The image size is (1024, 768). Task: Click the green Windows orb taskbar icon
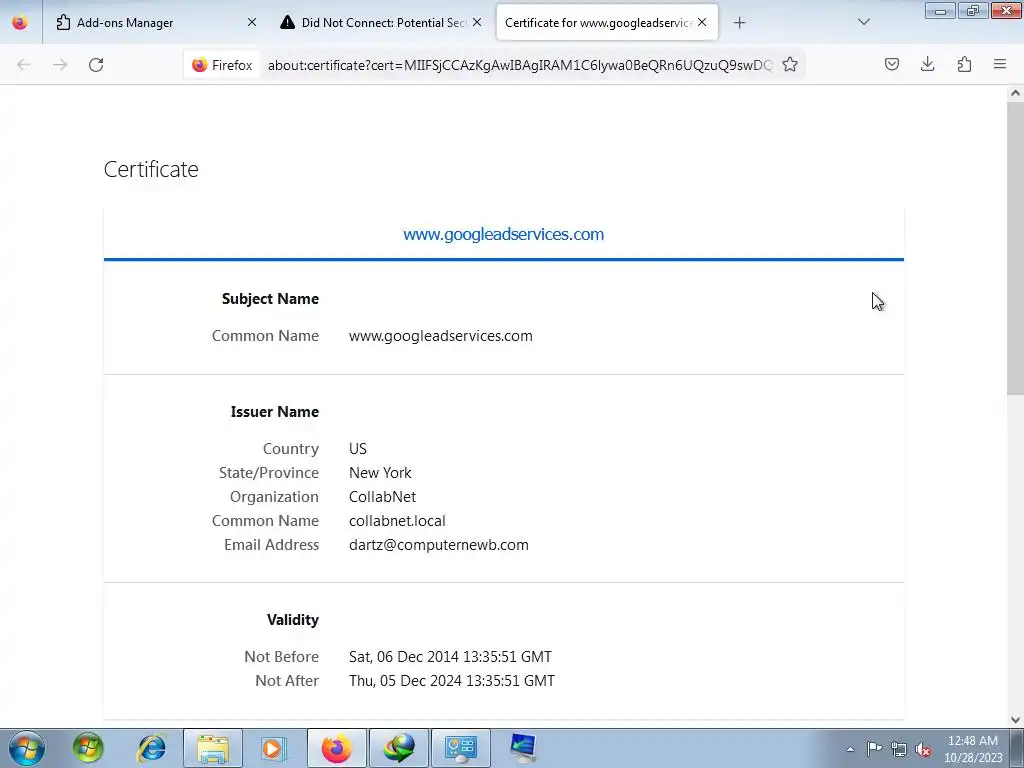point(88,748)
